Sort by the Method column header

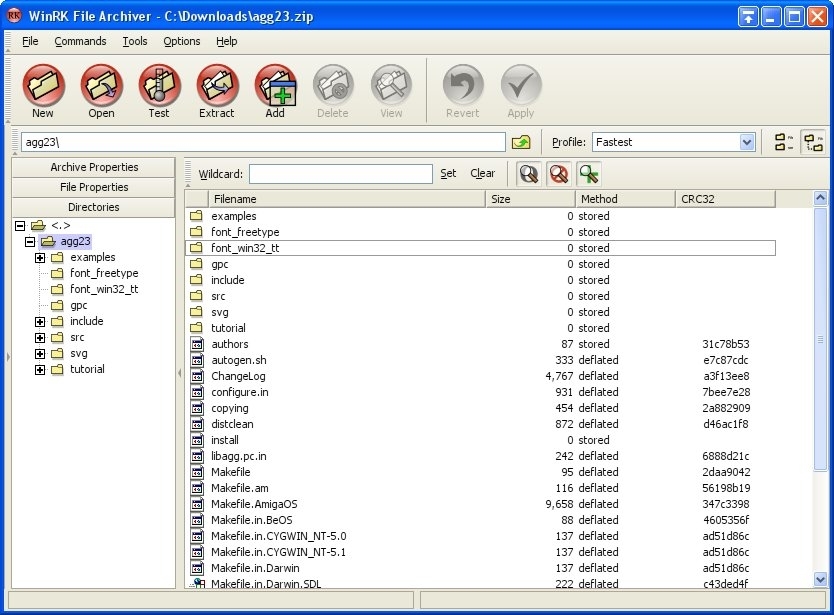pyautogui.click(x=625, y=199)
